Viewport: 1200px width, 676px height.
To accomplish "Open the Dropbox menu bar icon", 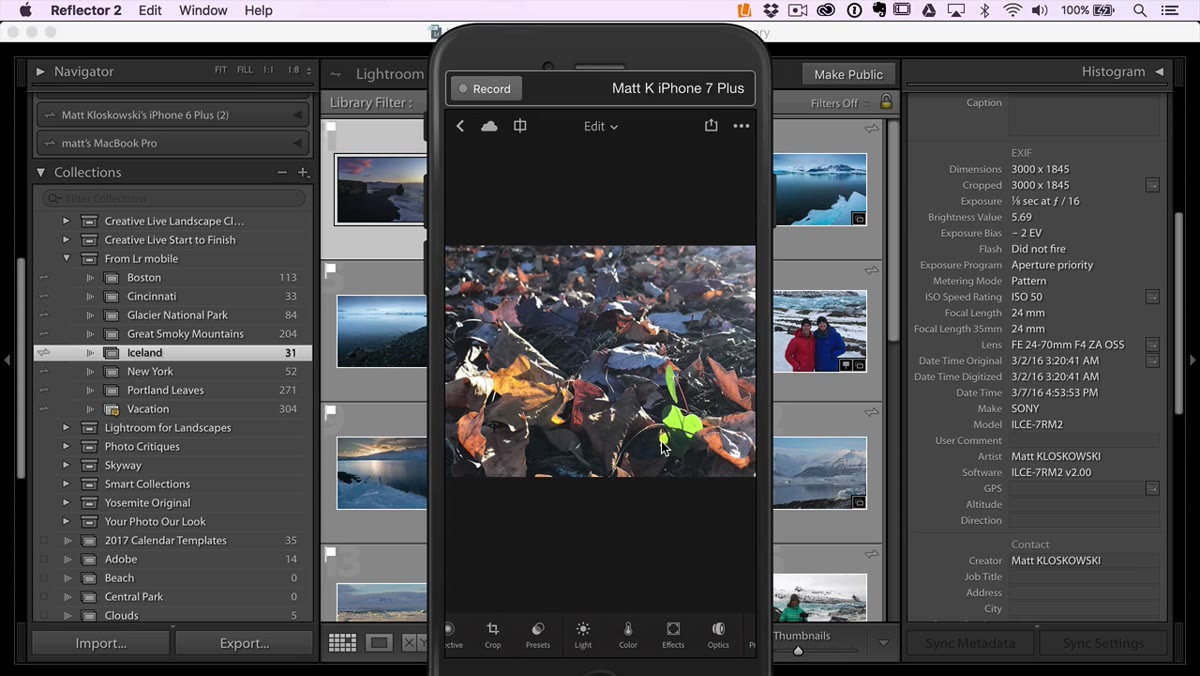I will click(x=771, y=10).
